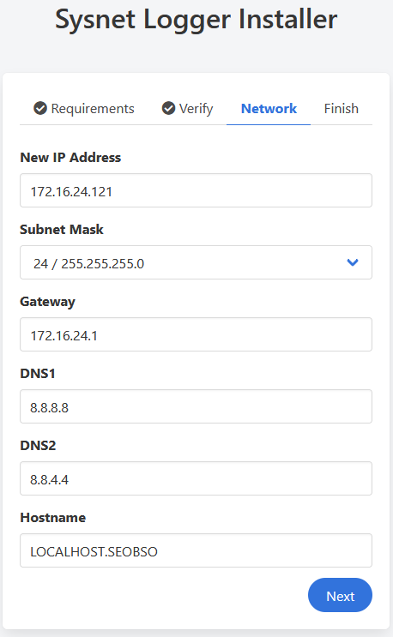Click the Sysnet Logger Installer heading

click(196, 20)
